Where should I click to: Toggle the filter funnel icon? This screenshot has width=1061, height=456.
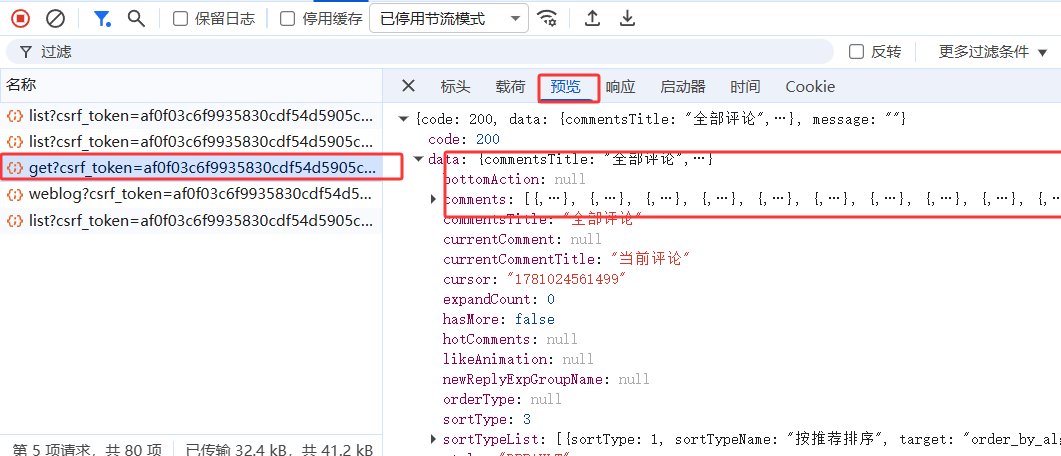(x=102, y=18)
